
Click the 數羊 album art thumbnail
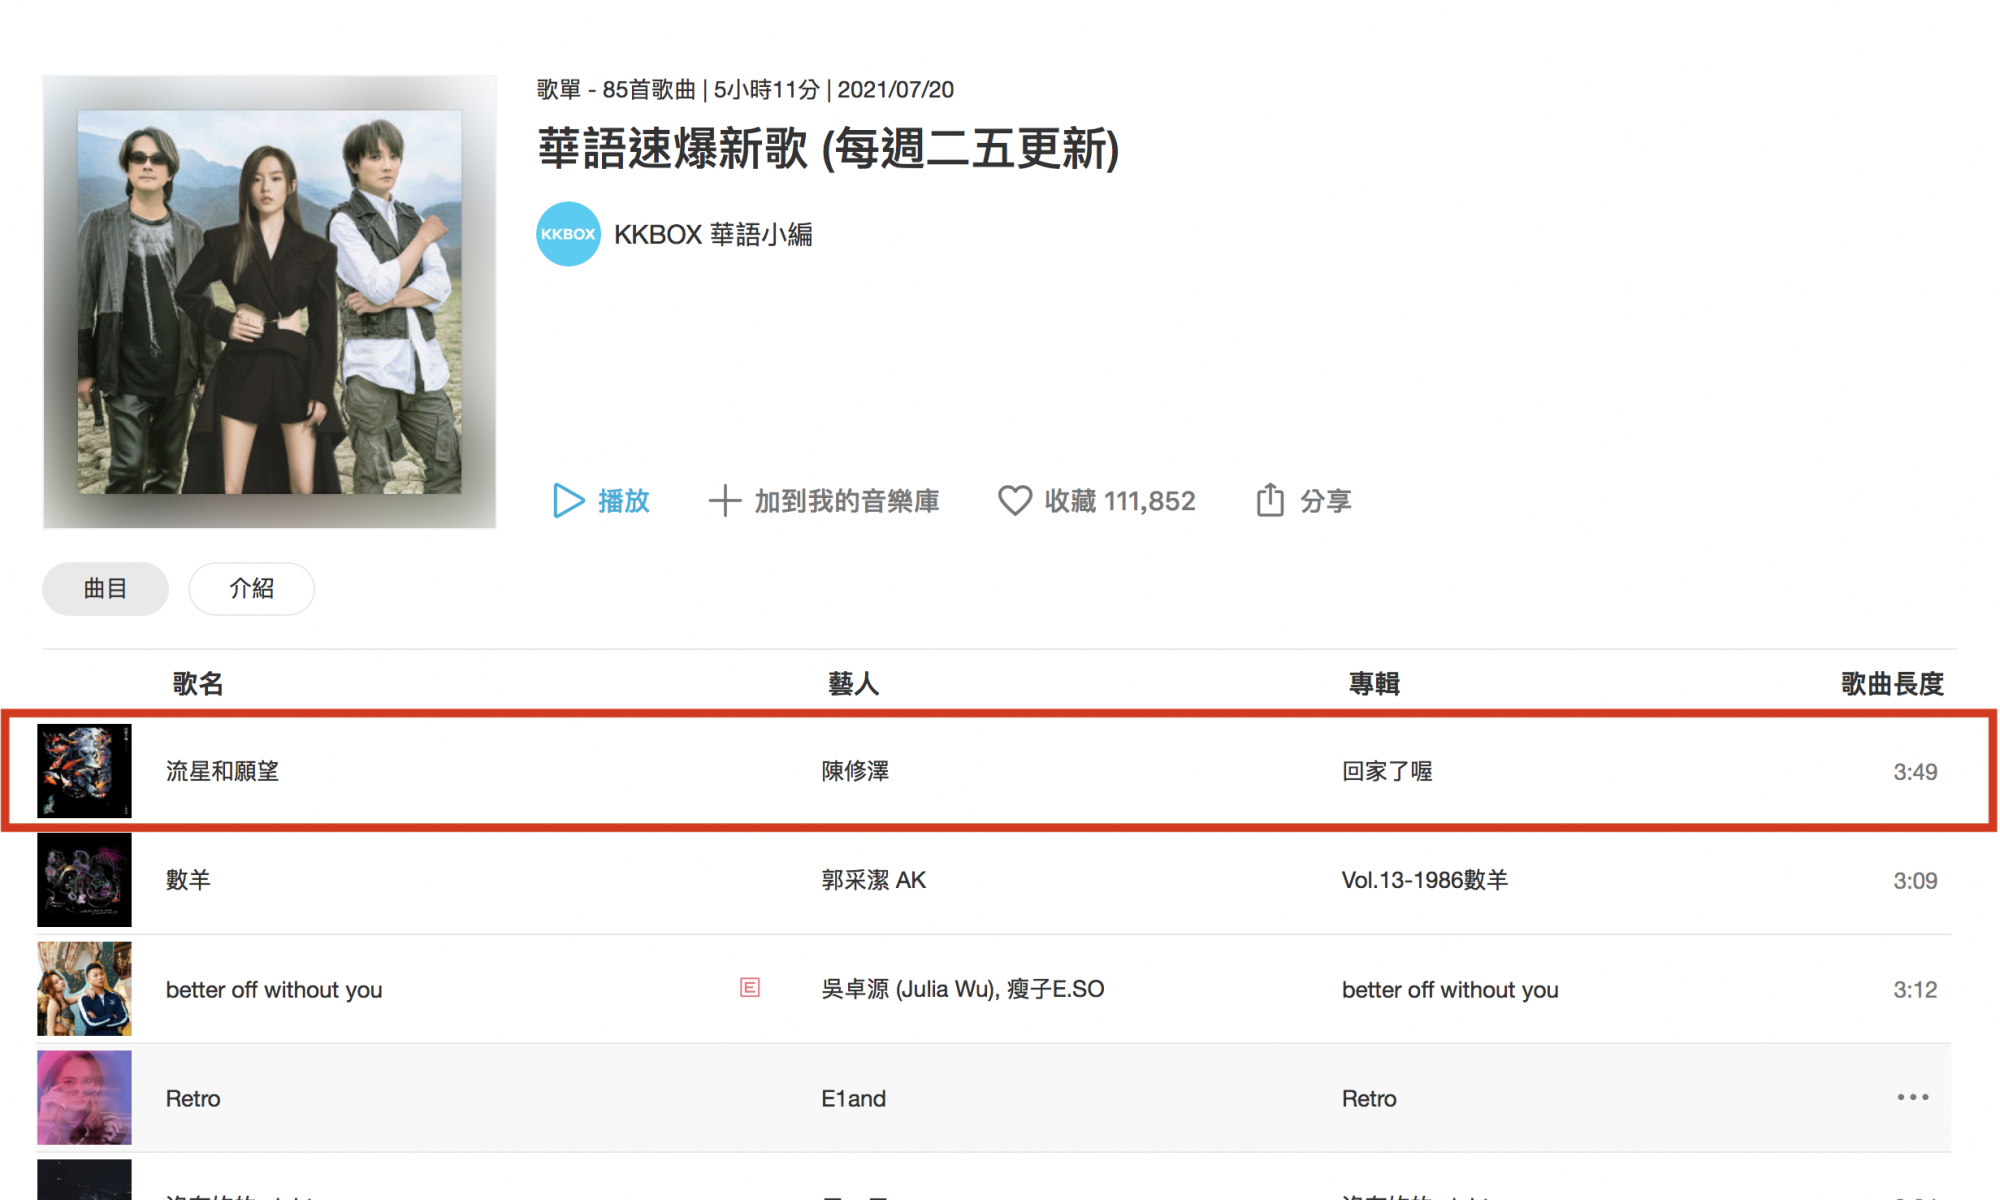point(84,880)
